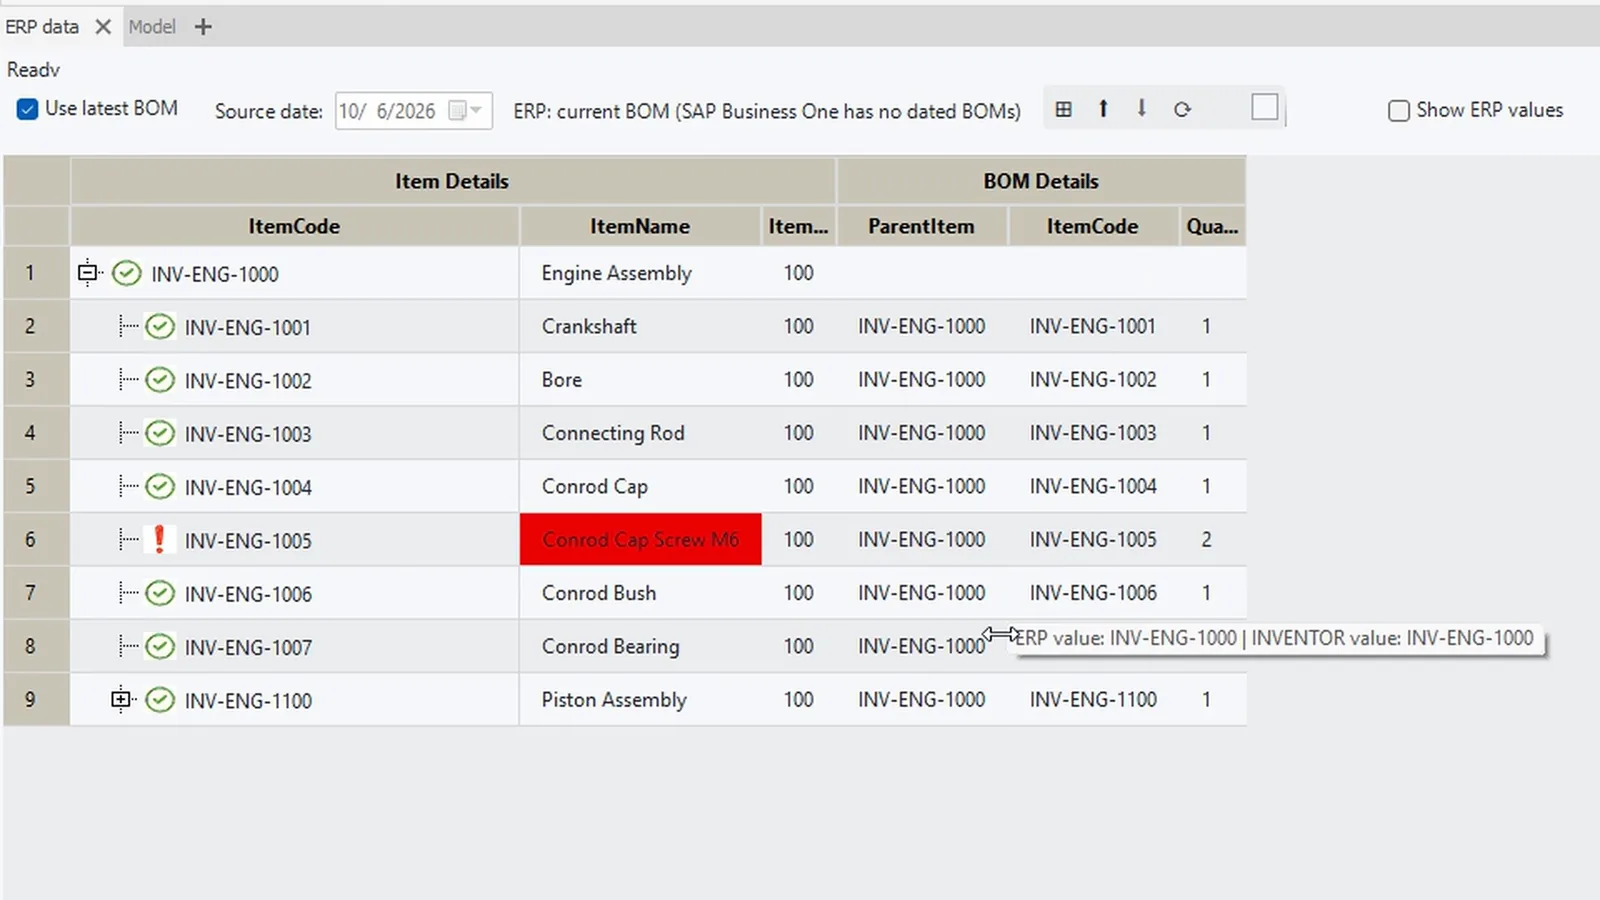The height and width of the screenshot is (900, 1600).
Task: Click green check icon beside INV-ENG-1100
Action: pos(160,700)
